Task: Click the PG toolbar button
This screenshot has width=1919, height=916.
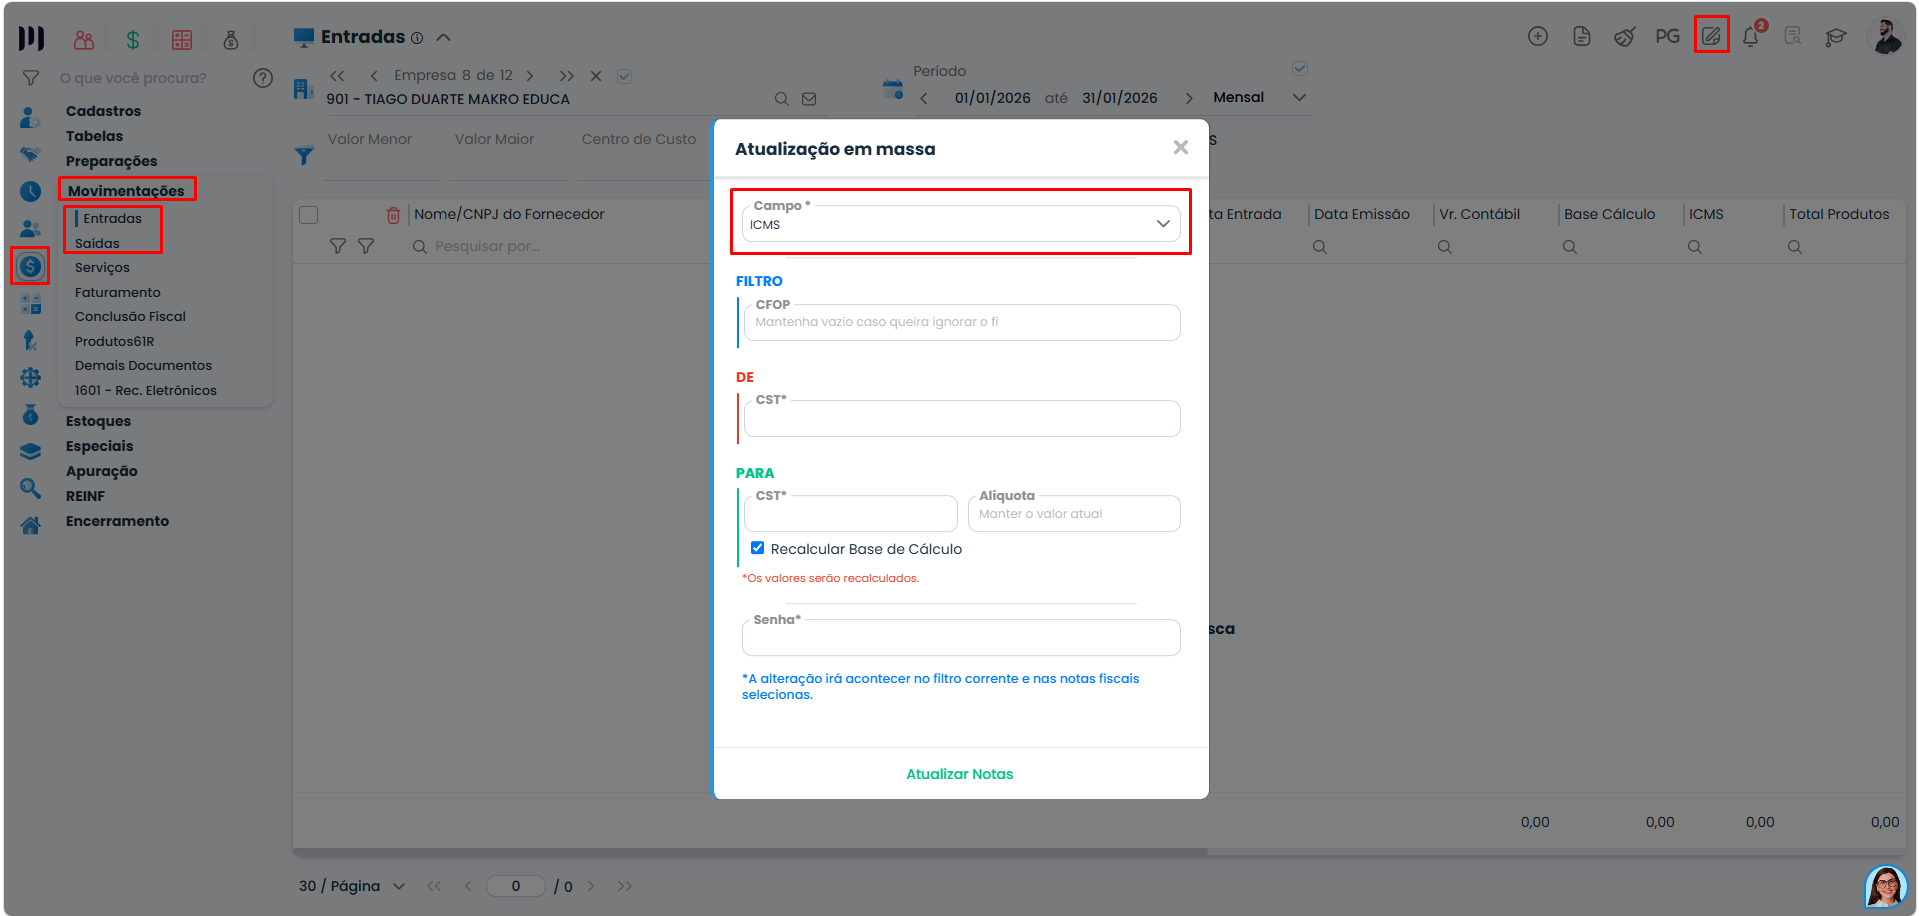Action: (x=1667, y=36)
